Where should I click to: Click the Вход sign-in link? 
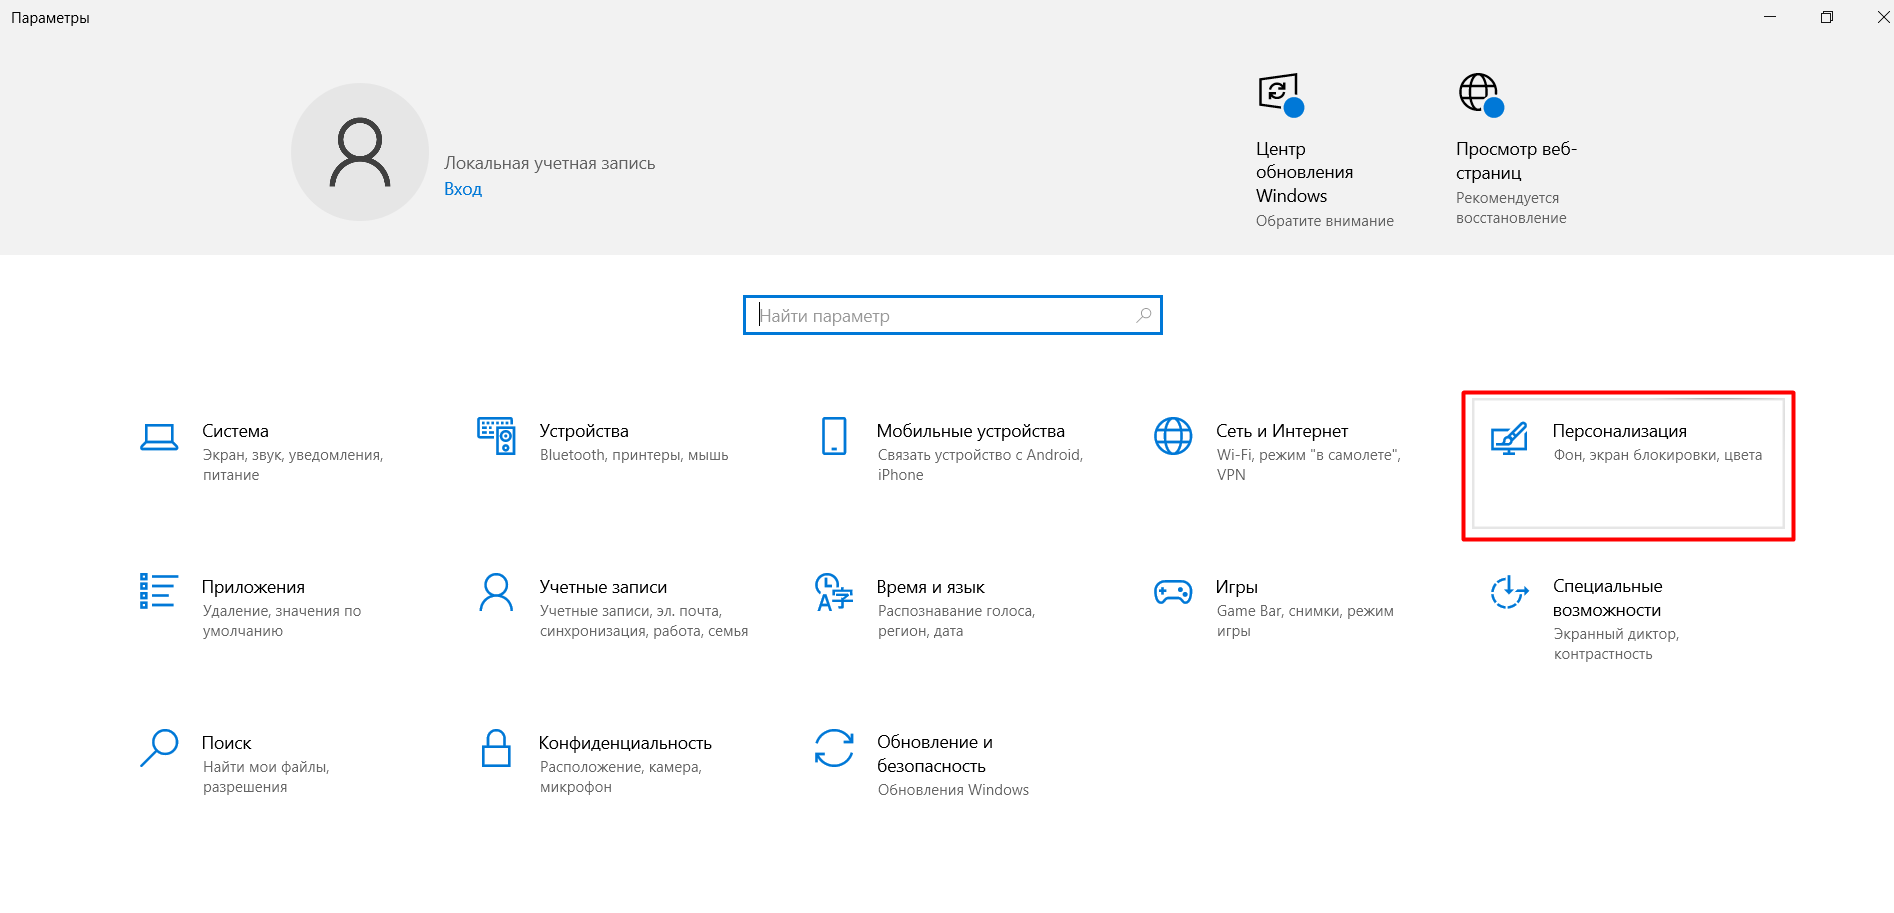(x=463, y=189)
